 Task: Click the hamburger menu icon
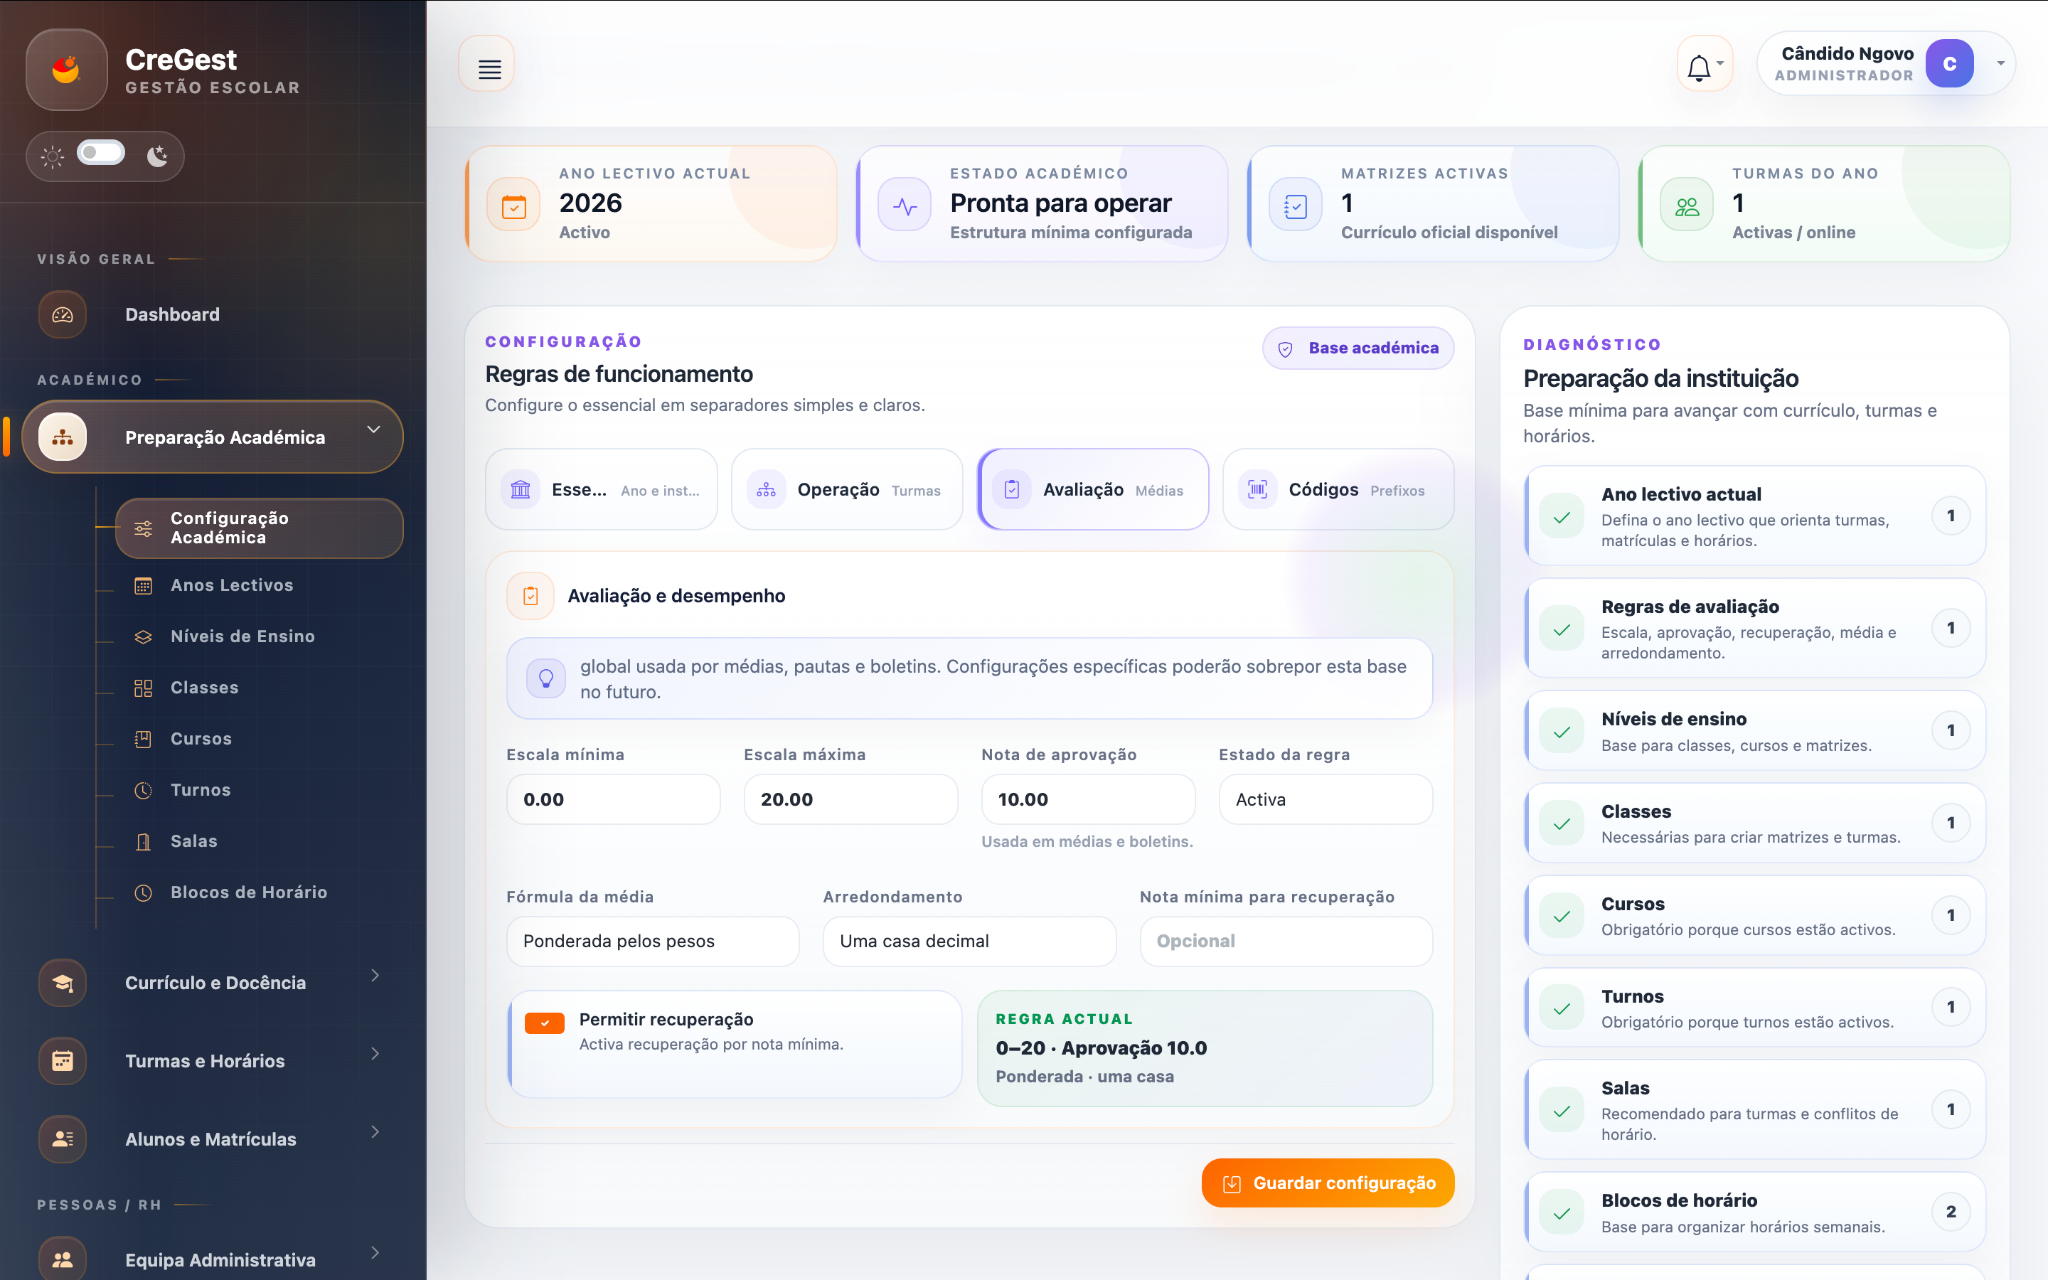point(489,68)
